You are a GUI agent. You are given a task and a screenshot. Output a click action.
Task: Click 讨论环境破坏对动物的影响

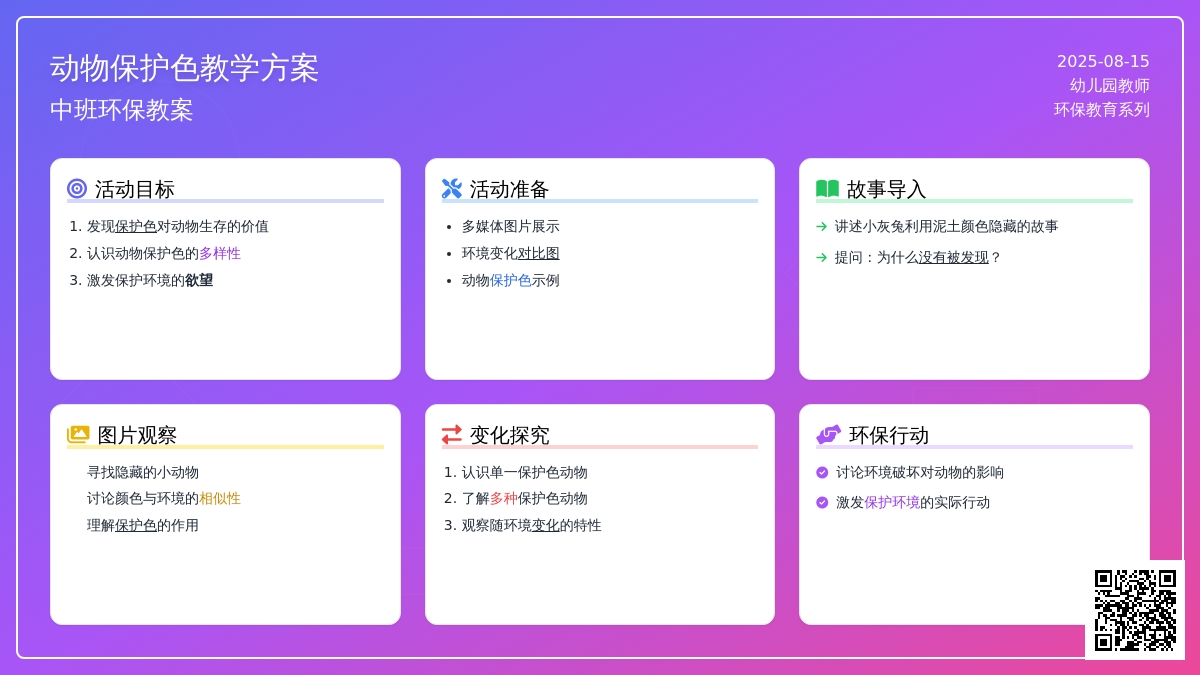920,472
